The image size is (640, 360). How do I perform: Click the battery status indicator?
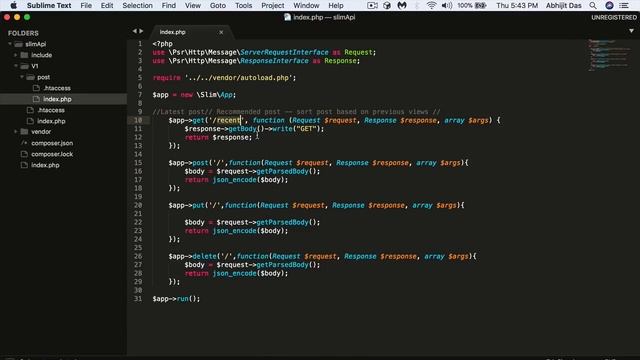pos(472,5)
